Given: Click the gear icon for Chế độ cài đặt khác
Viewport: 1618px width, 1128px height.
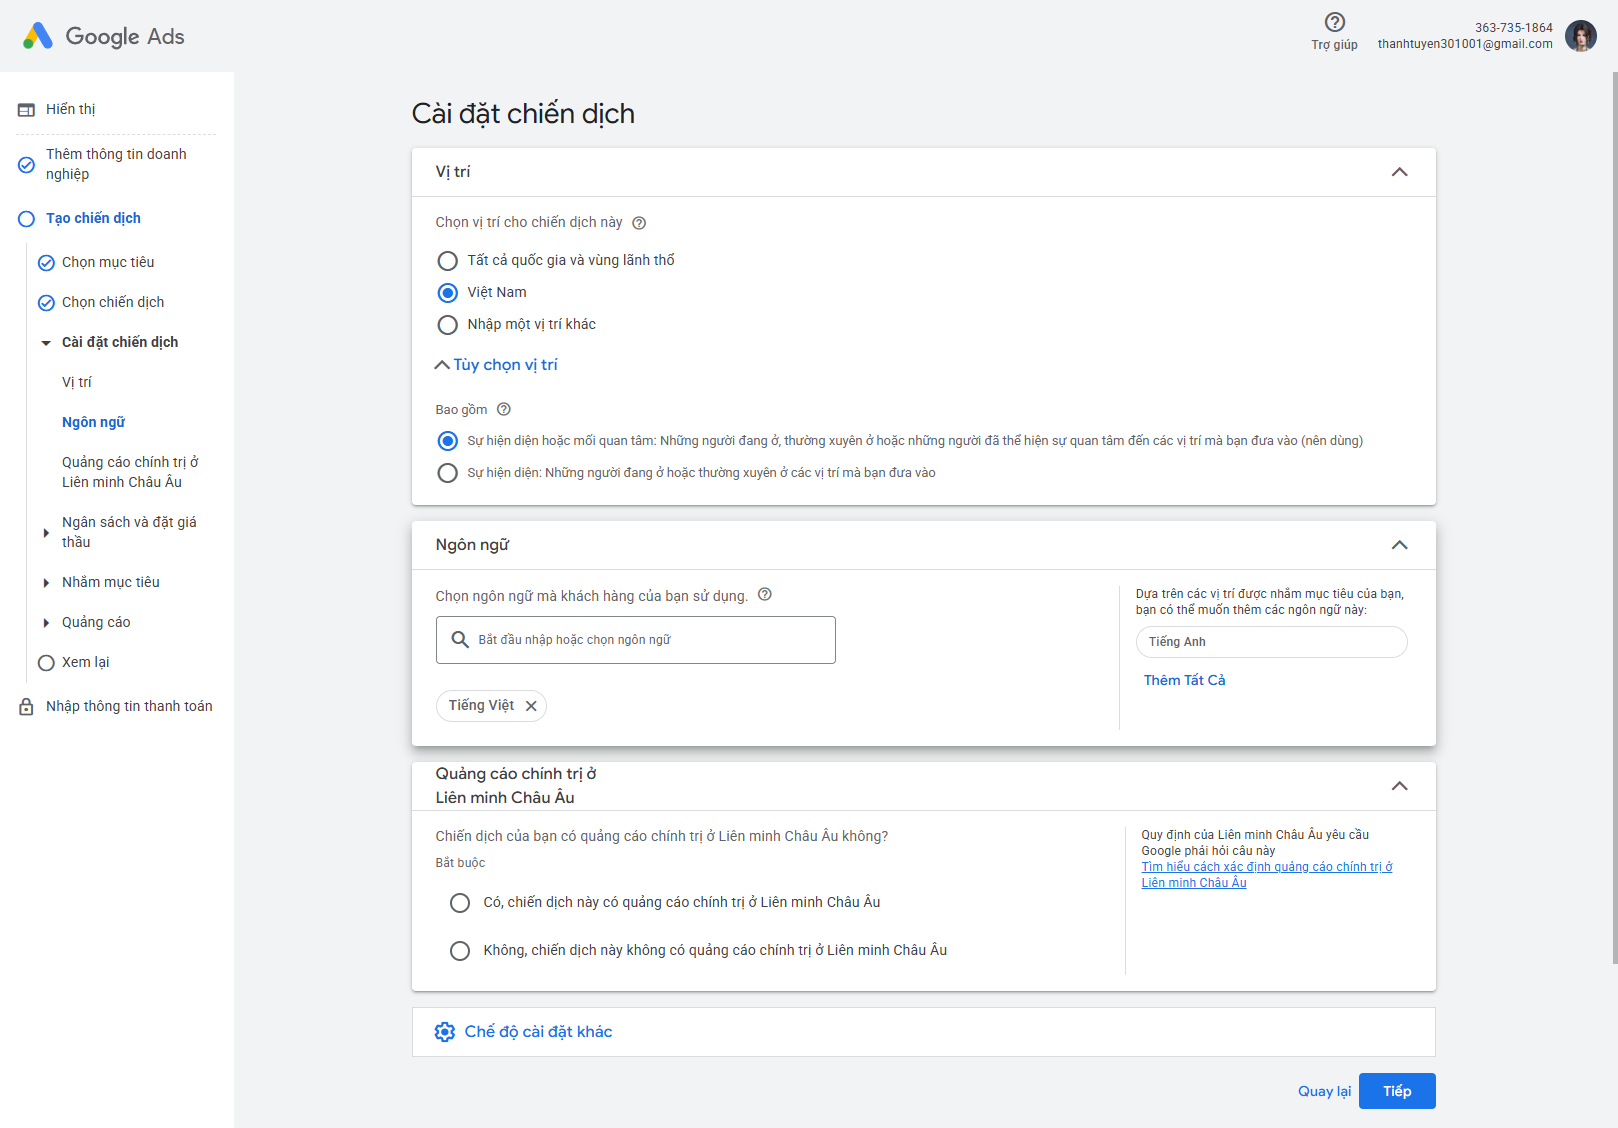Looking at the screenshot, I should (445, 1032).
